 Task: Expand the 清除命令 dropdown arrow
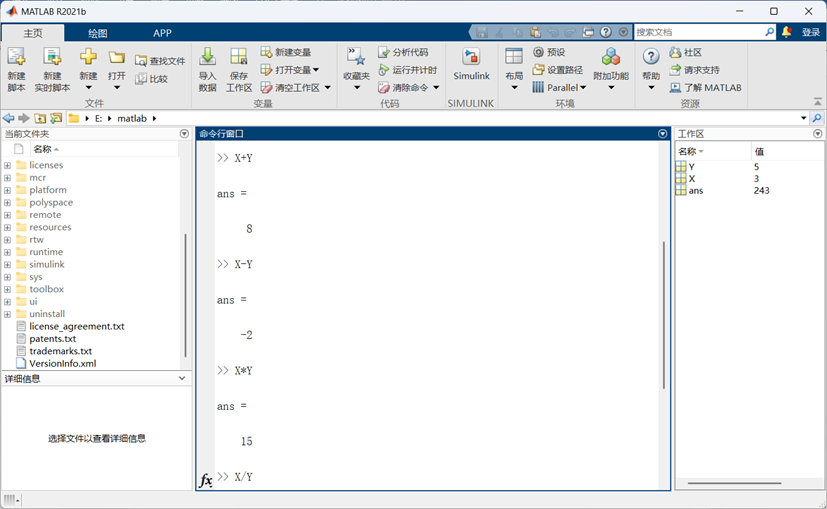click(x=436, y=88)
